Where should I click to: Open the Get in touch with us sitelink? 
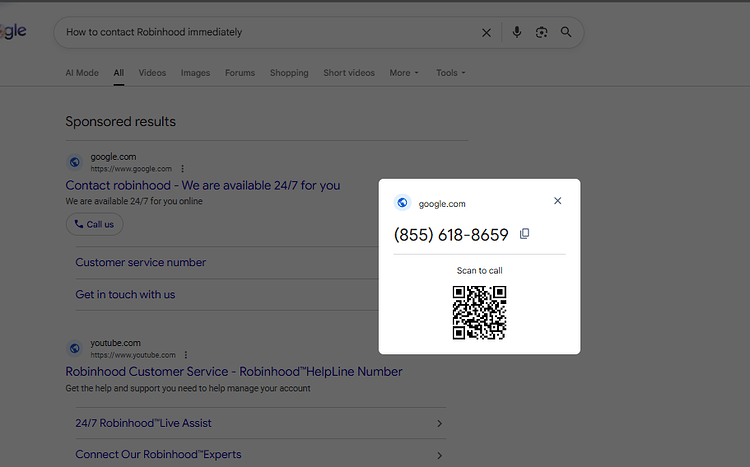[x=125, y=294]
